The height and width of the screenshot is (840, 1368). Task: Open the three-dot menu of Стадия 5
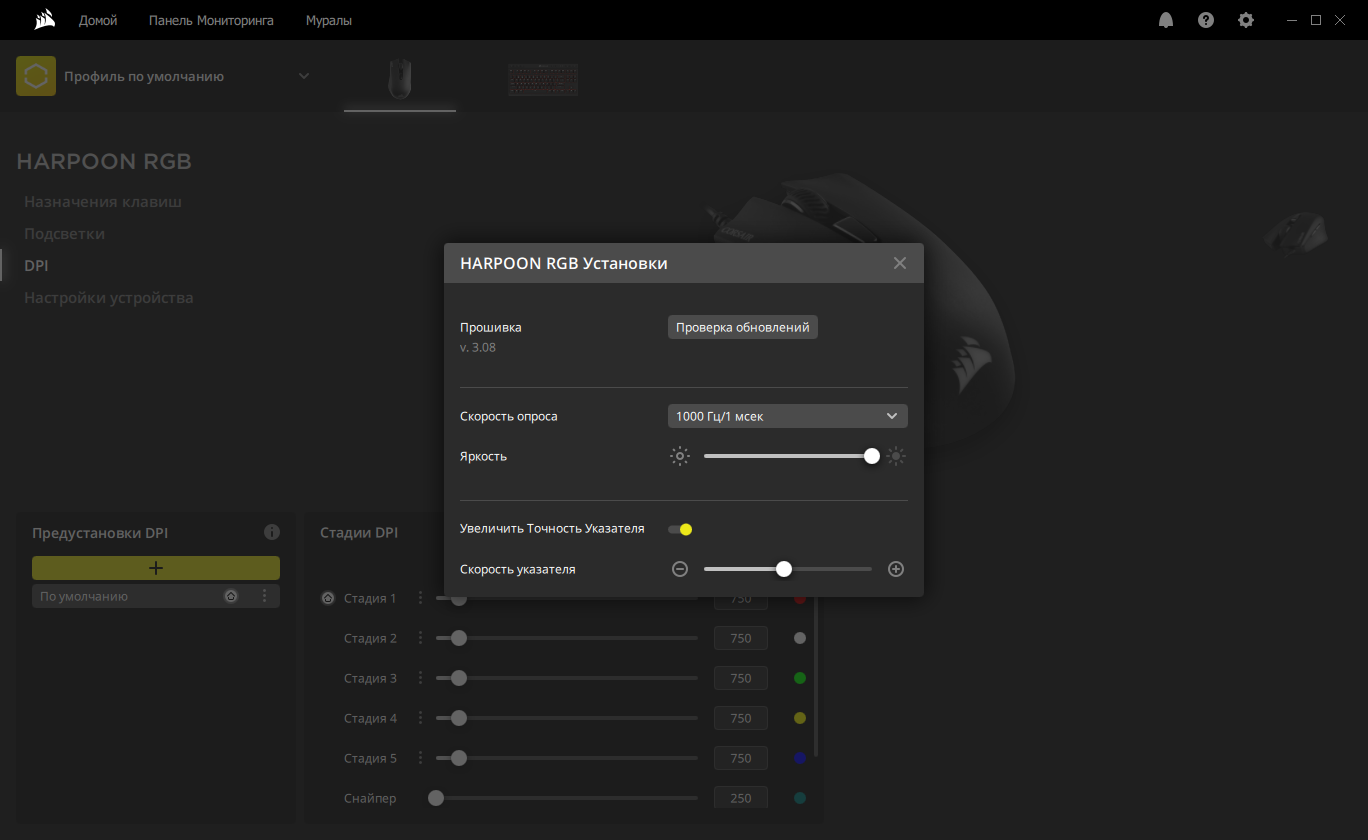(420, 758)
